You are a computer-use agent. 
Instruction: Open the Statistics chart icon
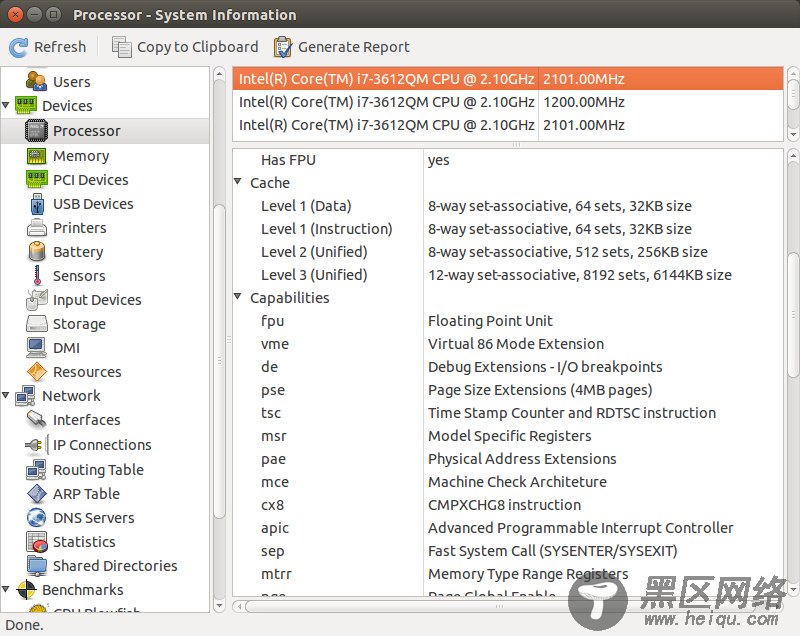click(37, 542)
